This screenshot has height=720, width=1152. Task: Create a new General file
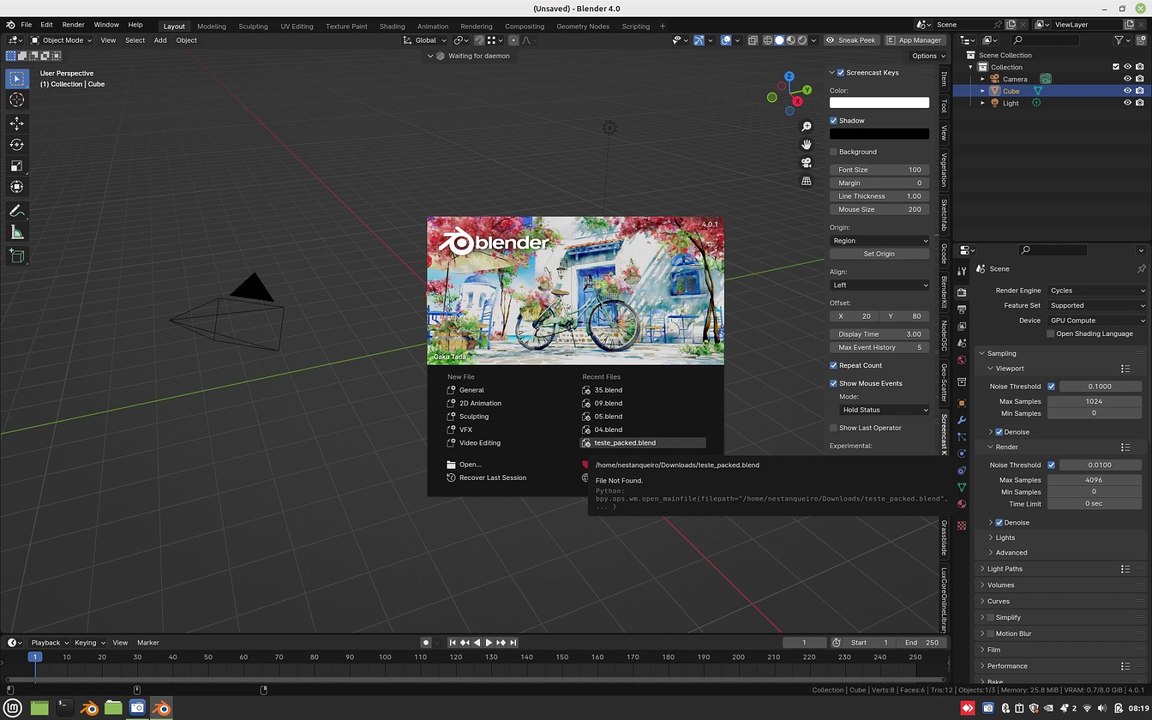point(471,390)
